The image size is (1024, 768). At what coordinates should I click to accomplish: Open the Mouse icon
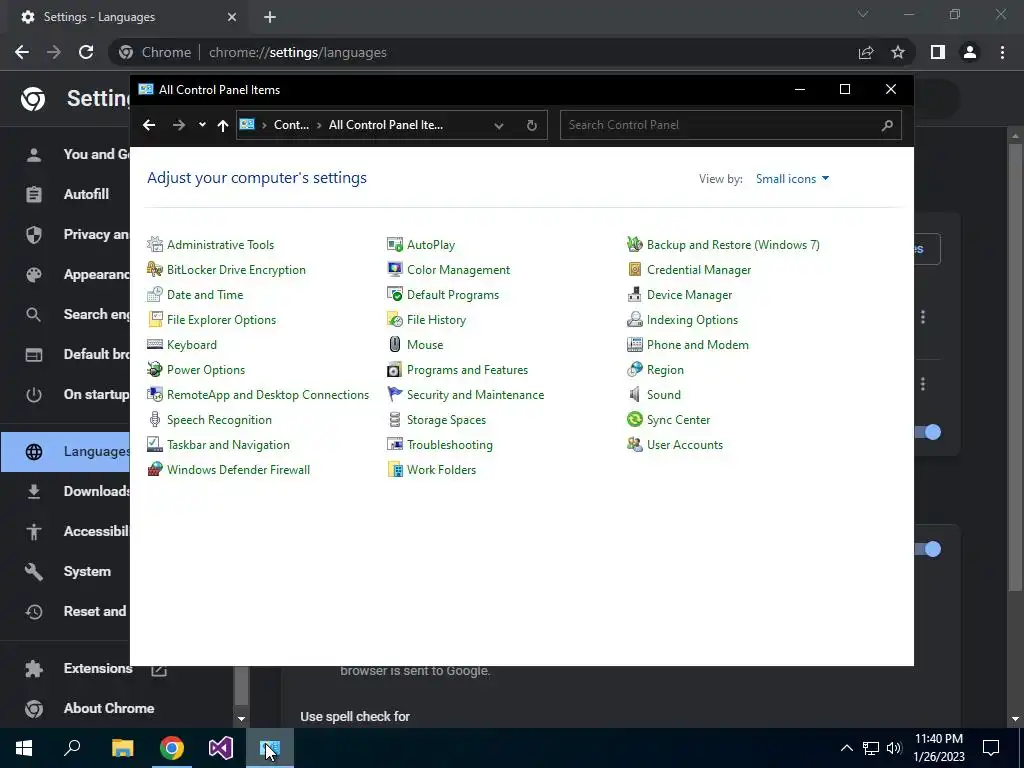pyautogui.click(x=394, y=344)
